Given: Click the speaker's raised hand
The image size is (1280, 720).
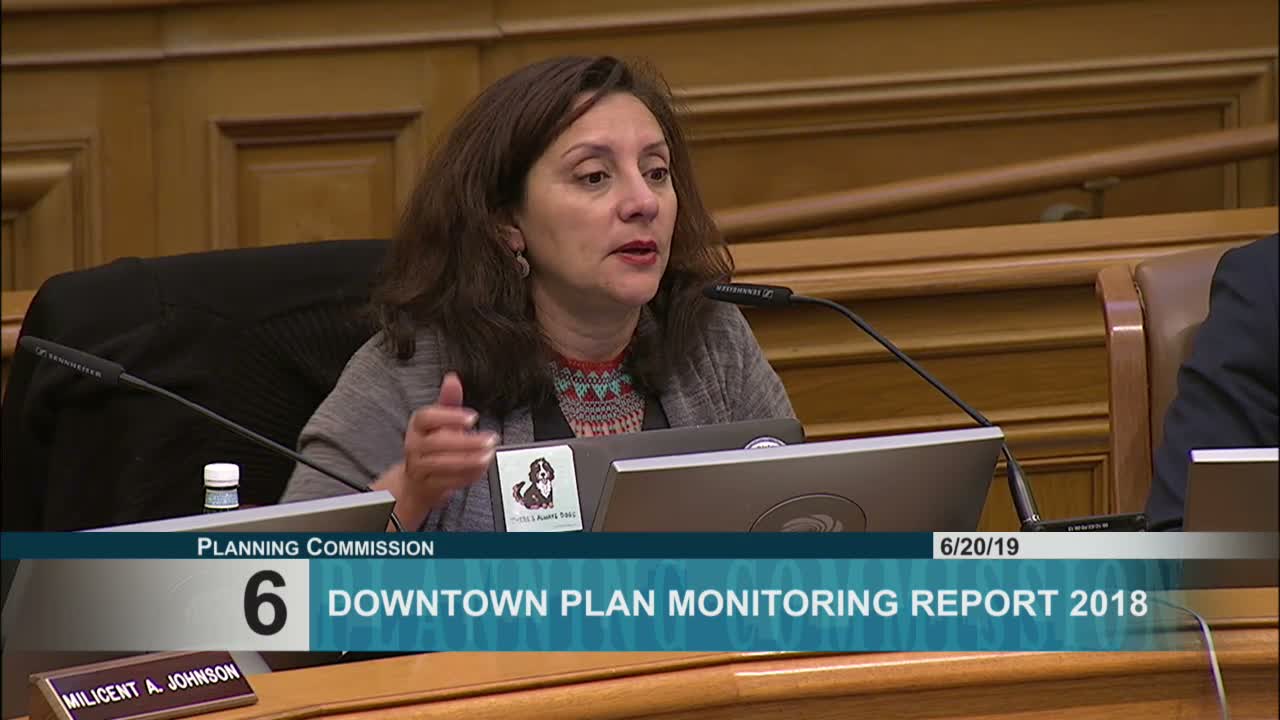Looking at the screenshot, I should [443, 445].
